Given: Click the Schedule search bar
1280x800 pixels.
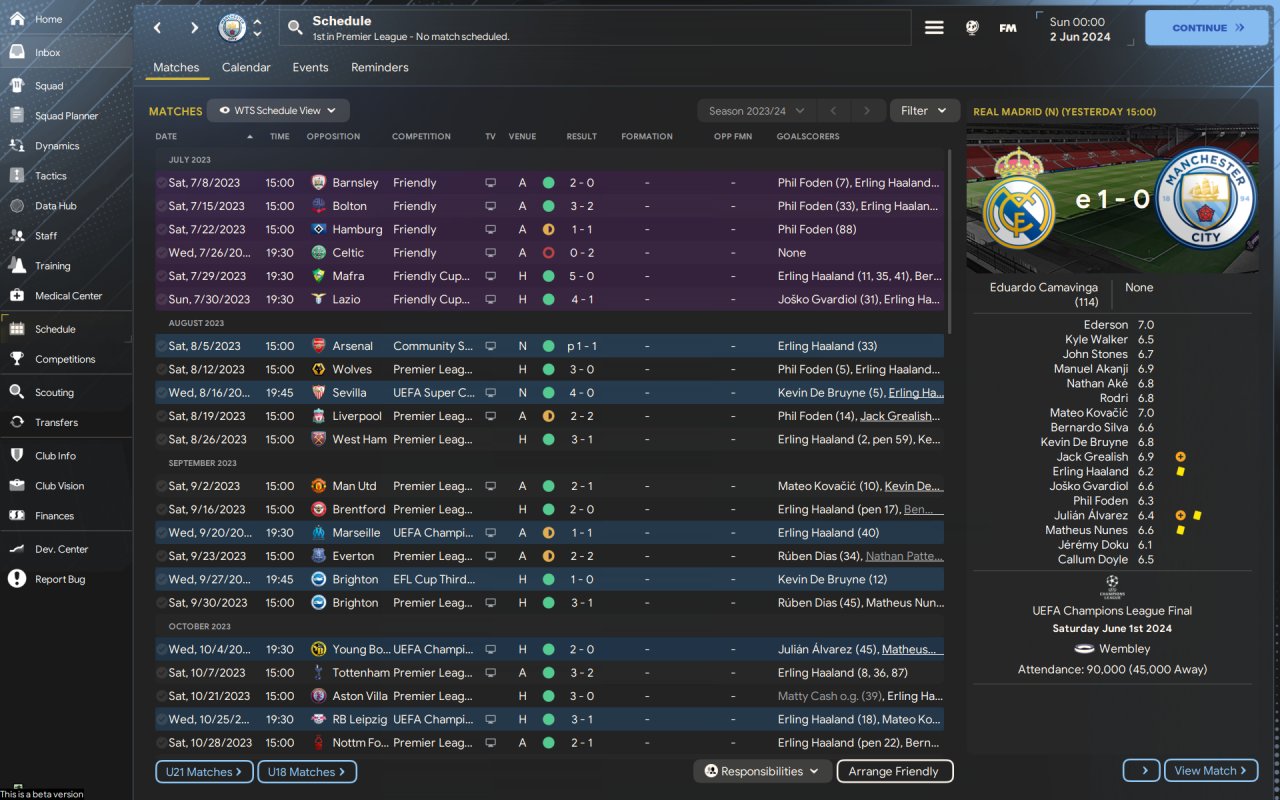Looking at the screenshot, I should click(596, 28).
